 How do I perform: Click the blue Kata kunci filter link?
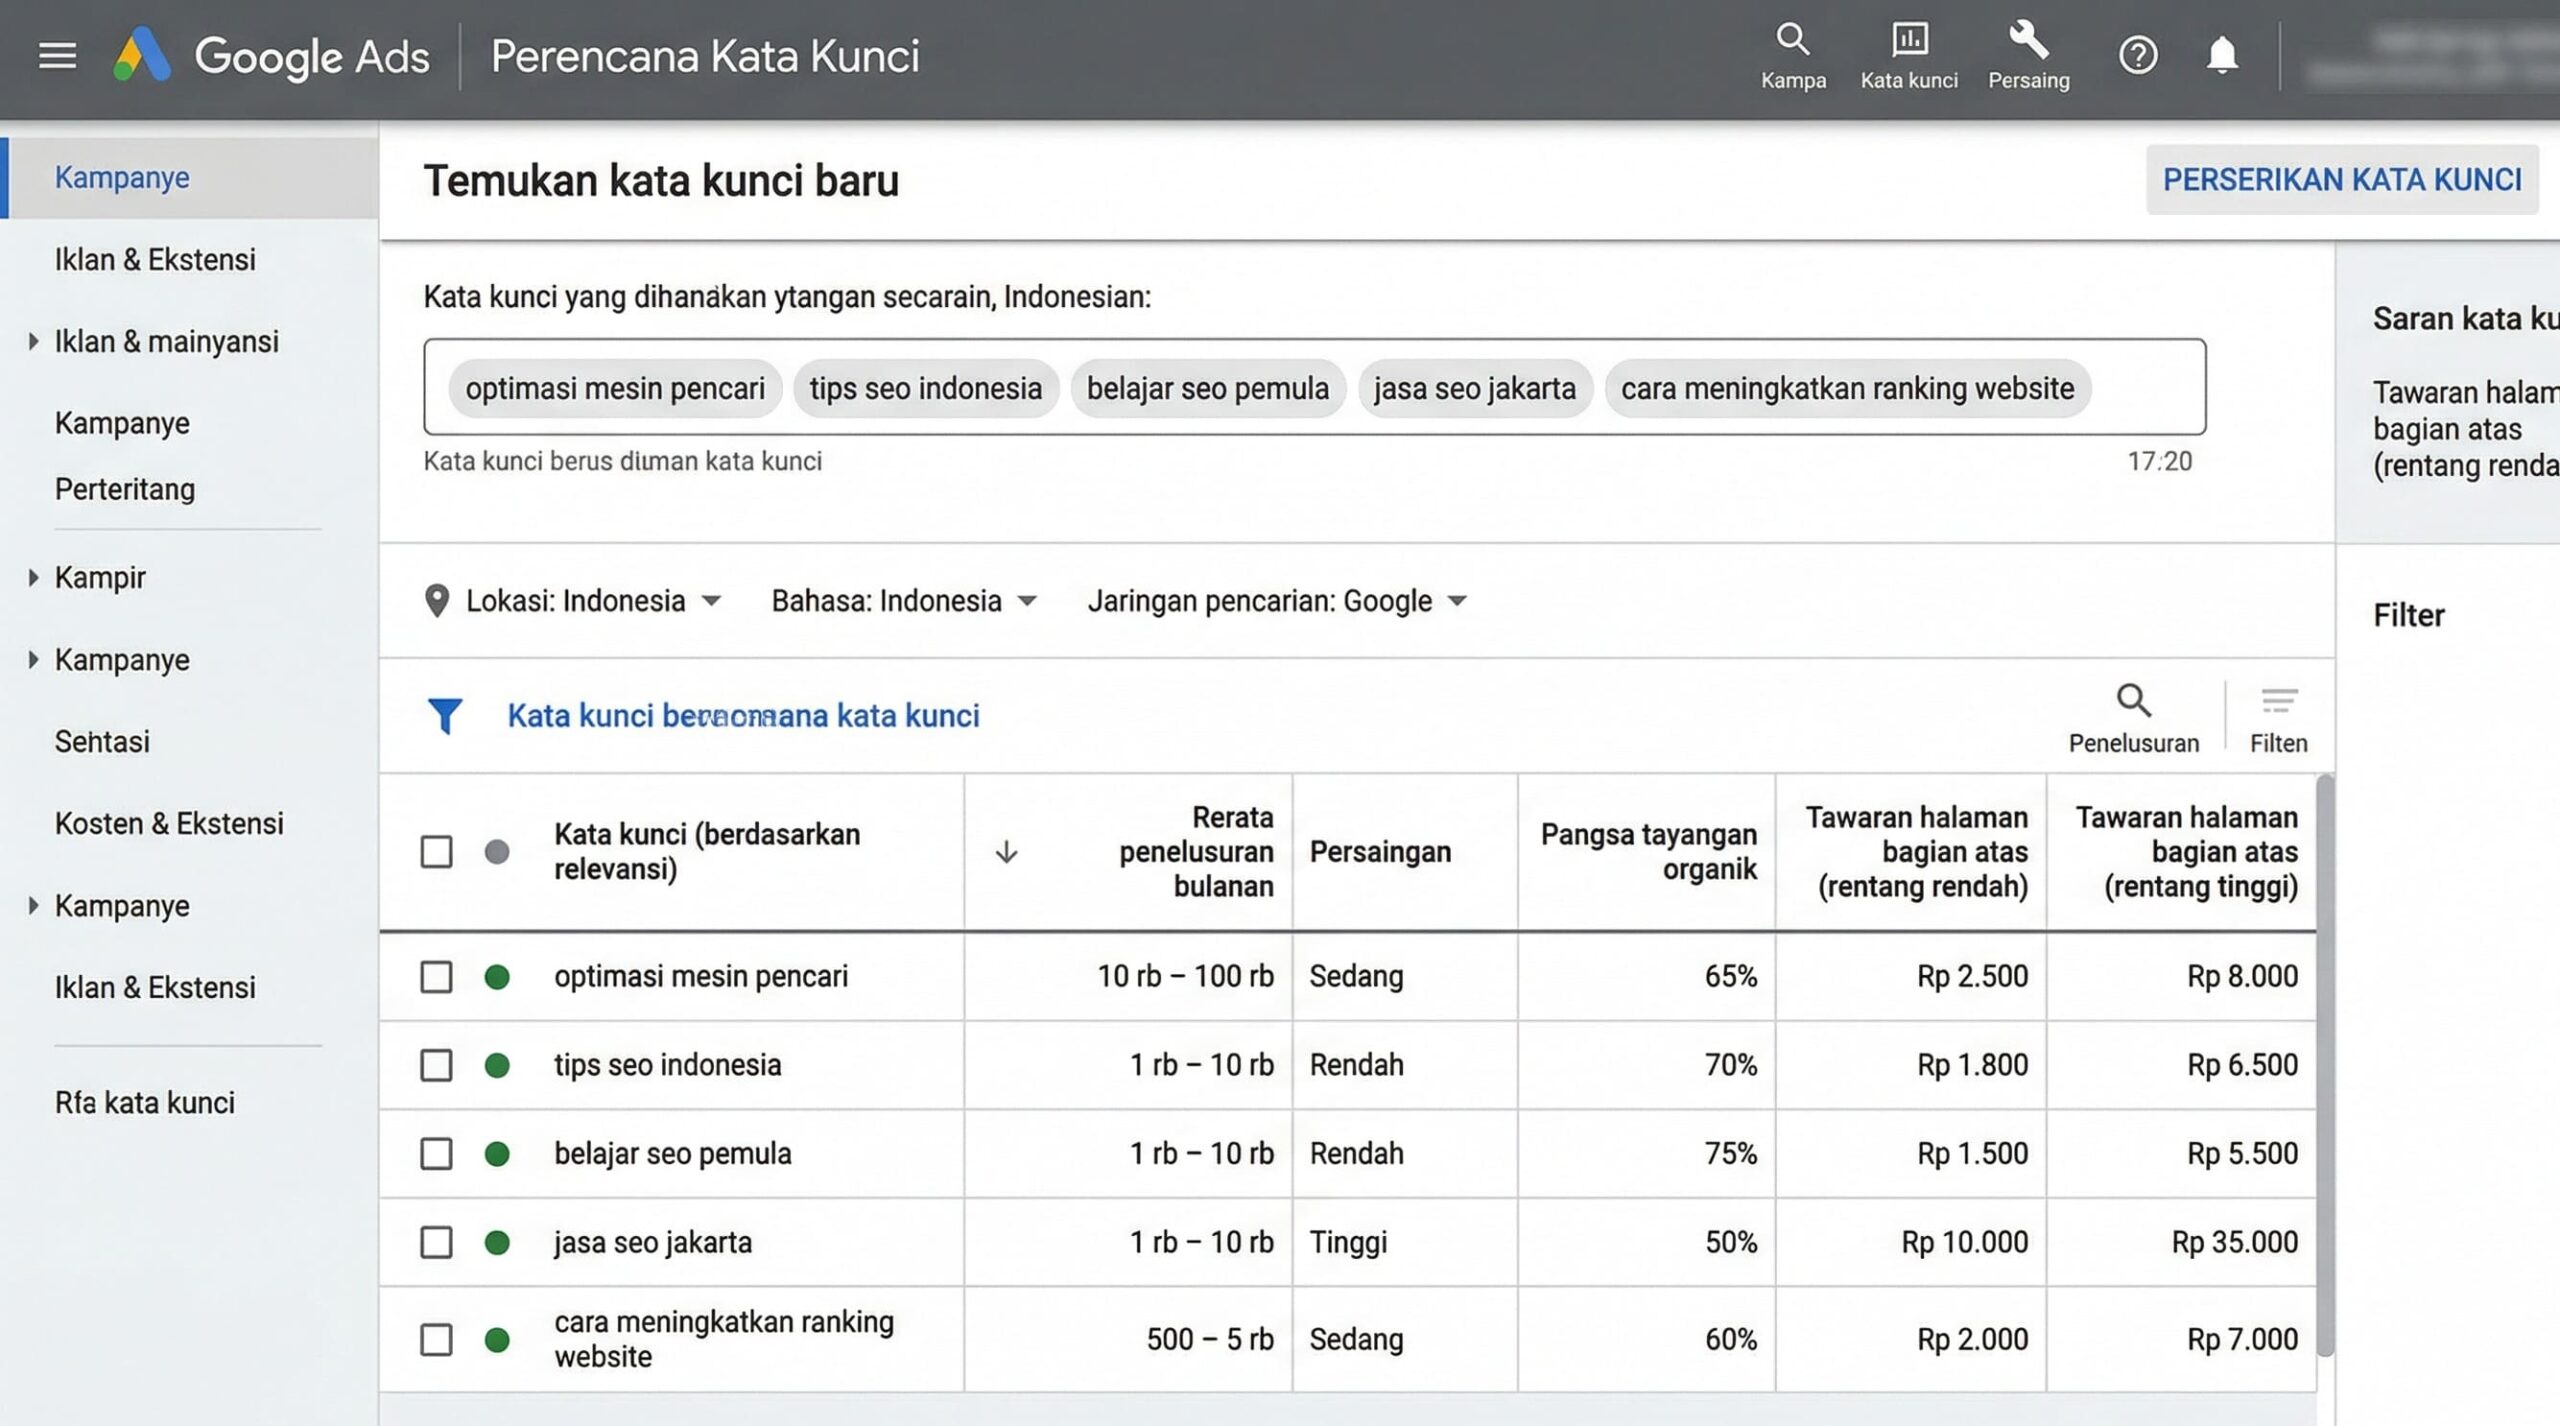743,715
